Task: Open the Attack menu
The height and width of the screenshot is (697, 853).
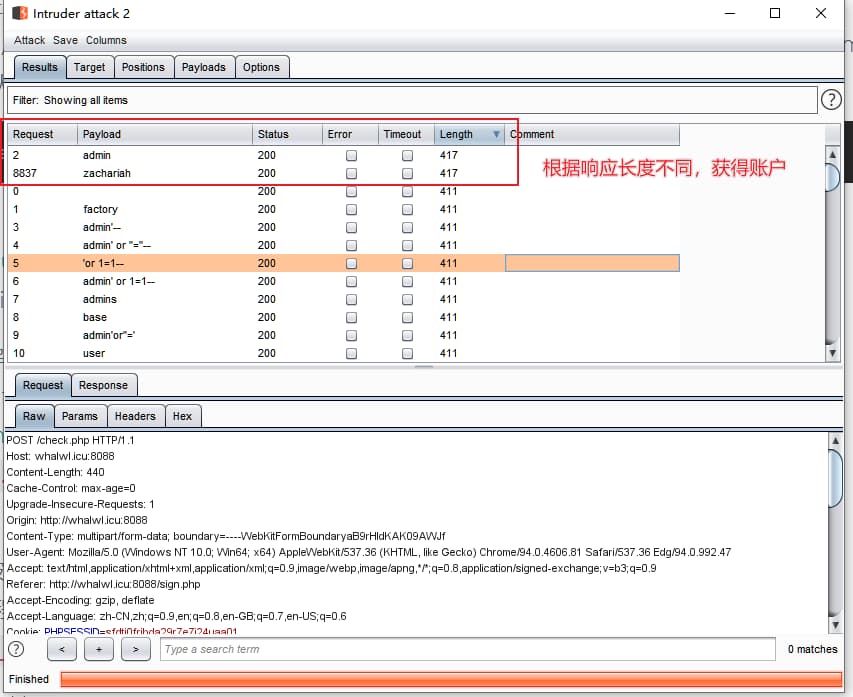Action: (x=29, y=40)
